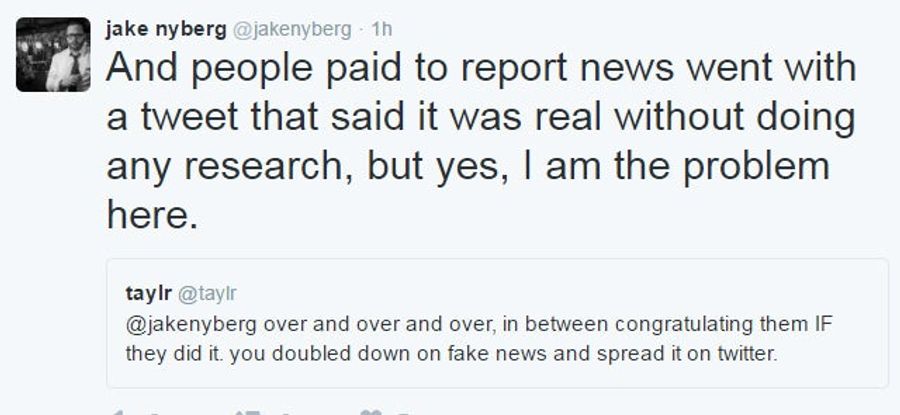The height and width of the screenshot is (415, 900).
Task: Click the quoted text 'you doubled down on fake news'
Action: [360, 353]
